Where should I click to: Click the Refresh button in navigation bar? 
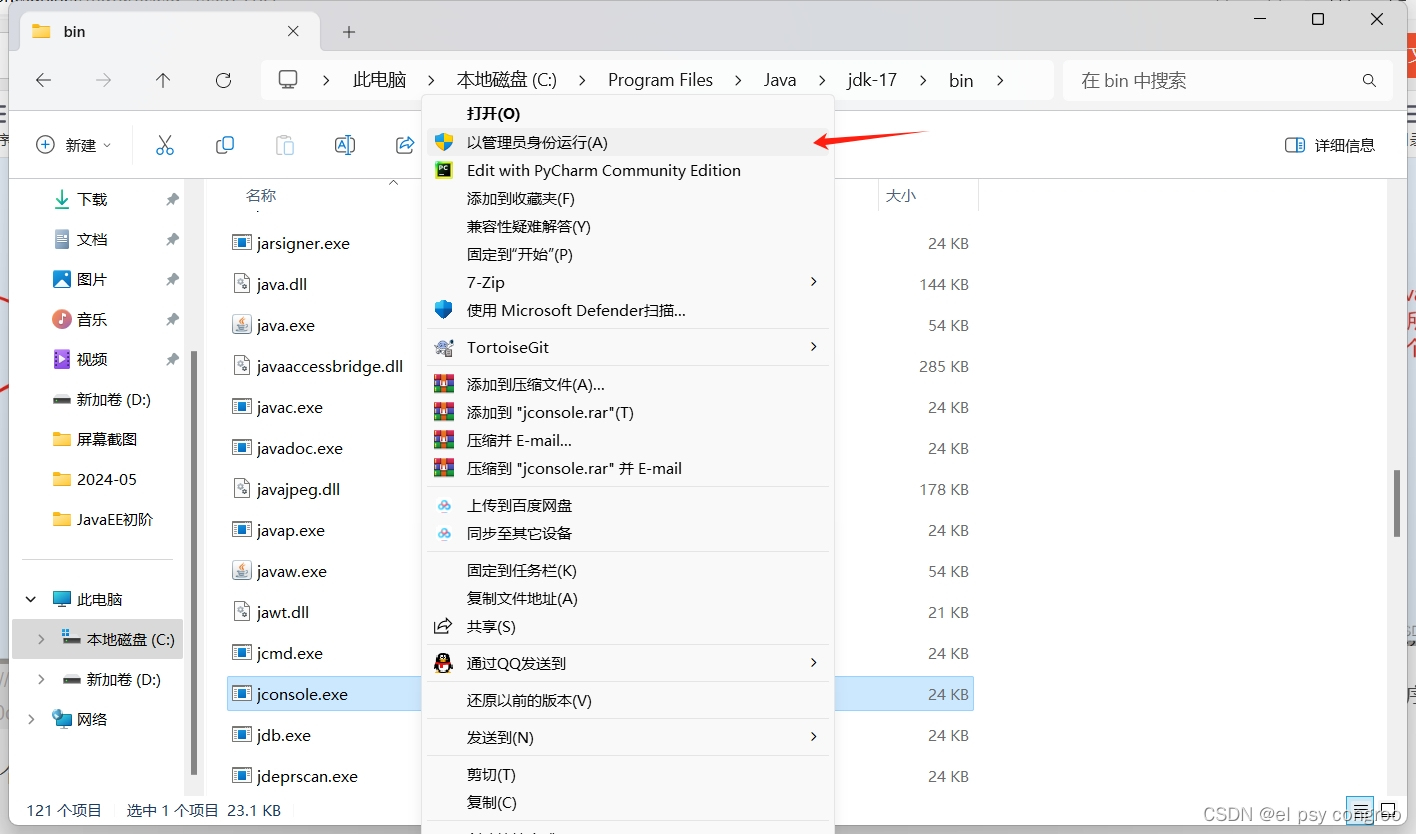click(x=224, y=80)
